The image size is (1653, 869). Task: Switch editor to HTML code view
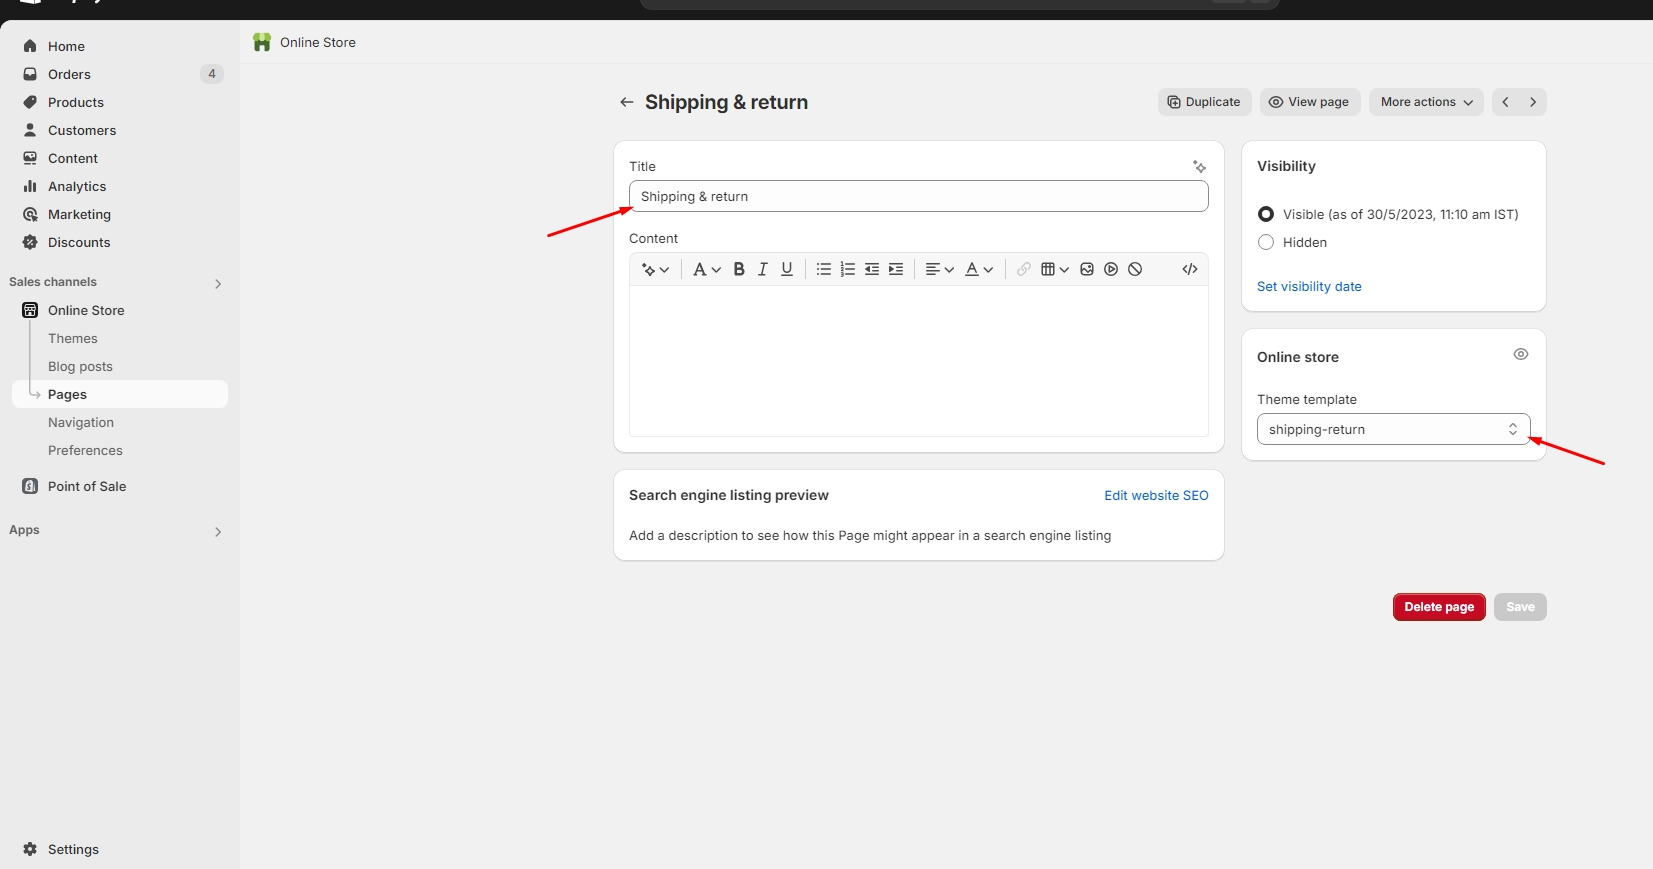pyautogui.click(x=1190, y=269)
